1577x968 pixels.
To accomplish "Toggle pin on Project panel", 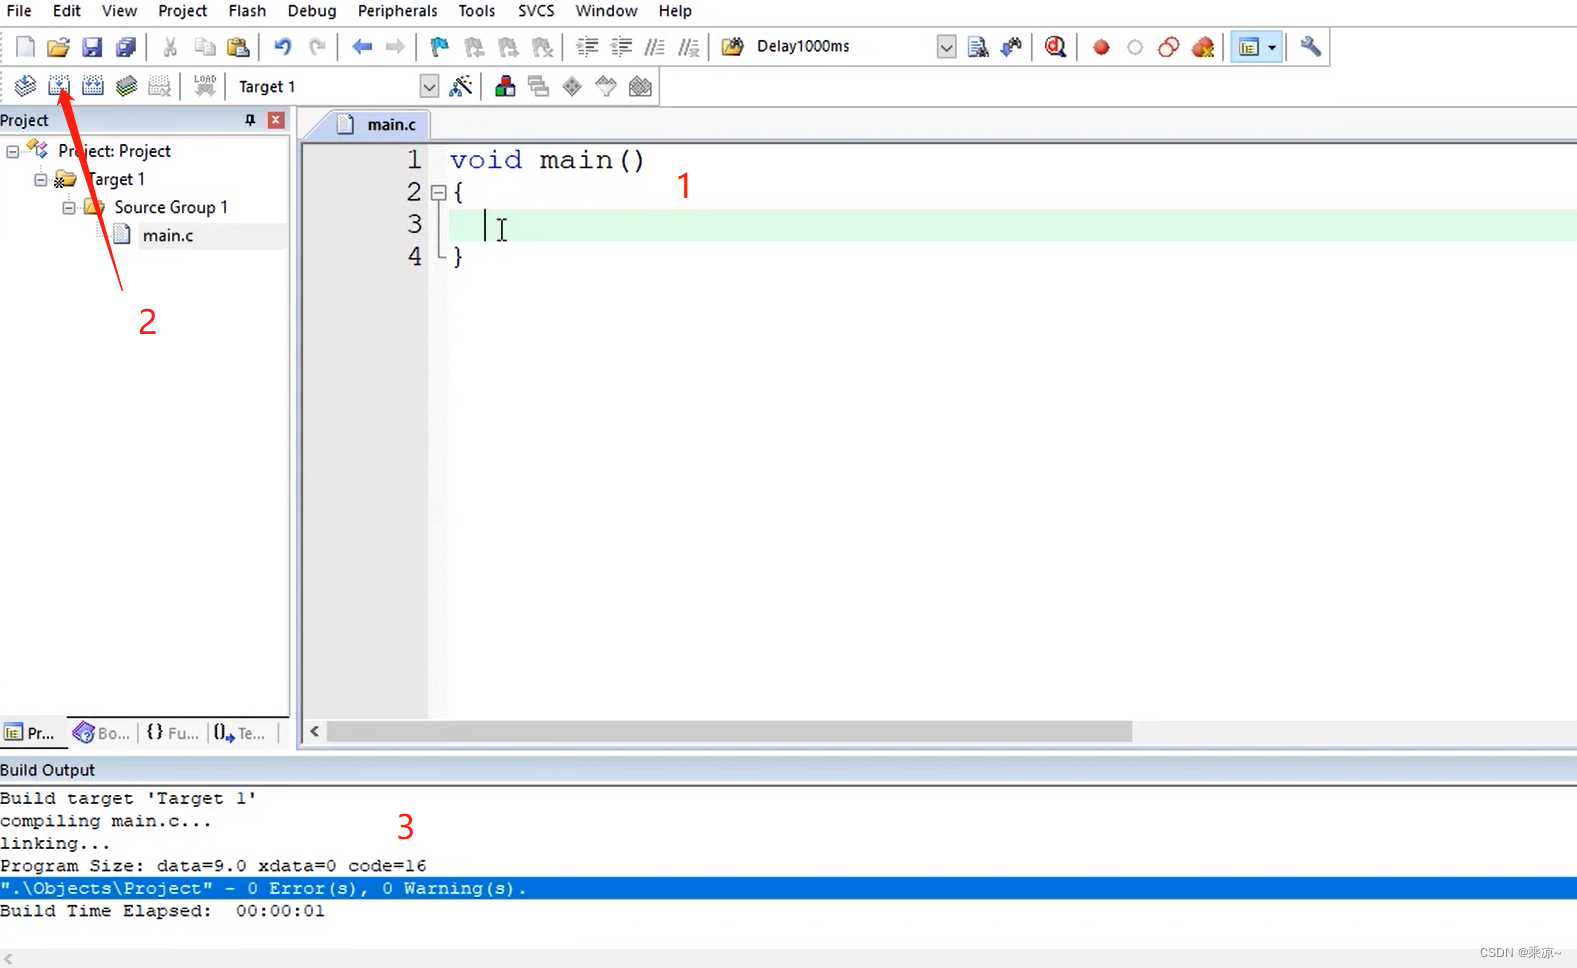I will click(x=250, y=120).
